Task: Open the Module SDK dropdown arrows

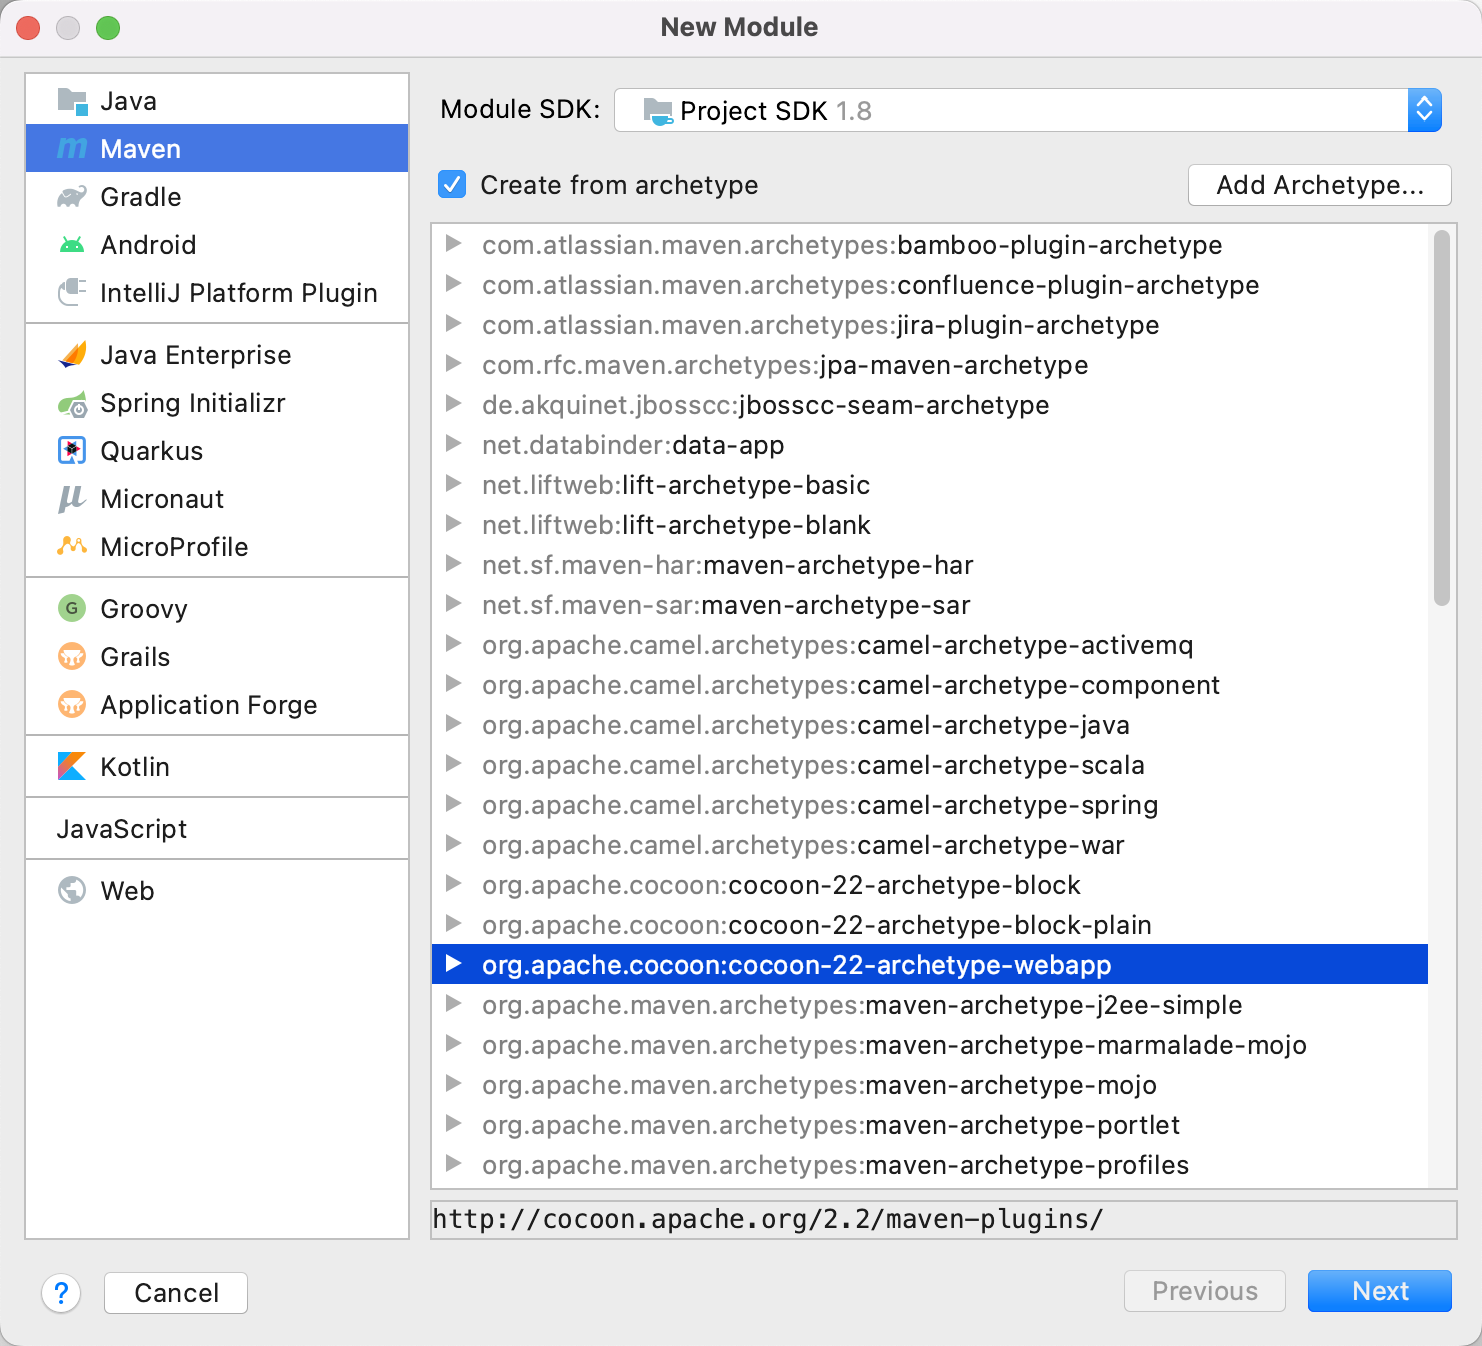Action: tap(1424, 110)
